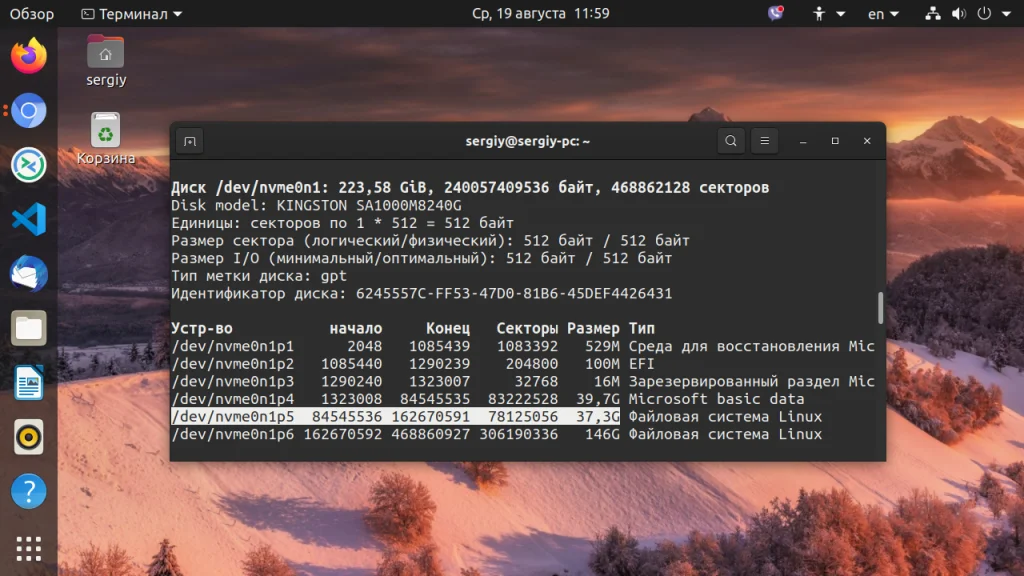Open Help from the dock

[29, 491]
